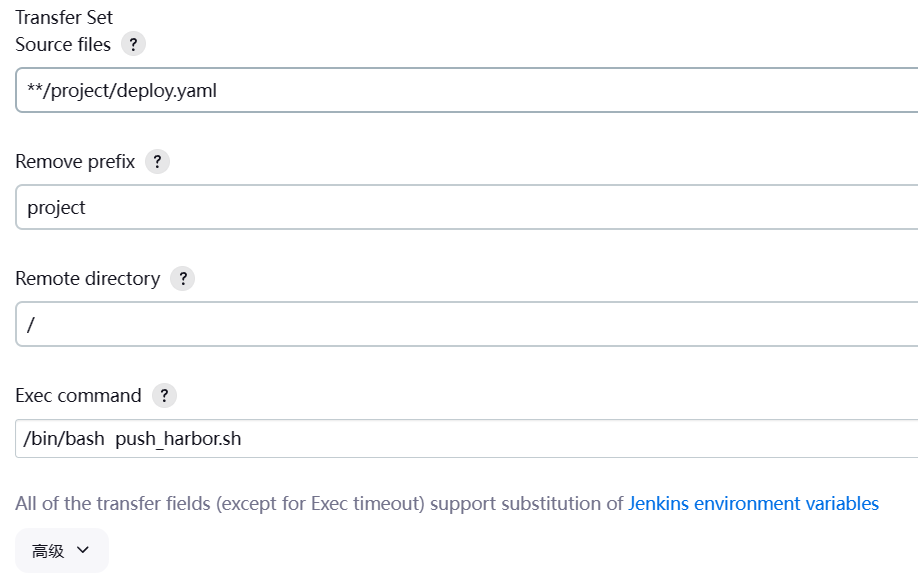Focus the Exec command text area

[x=500, y=439]
